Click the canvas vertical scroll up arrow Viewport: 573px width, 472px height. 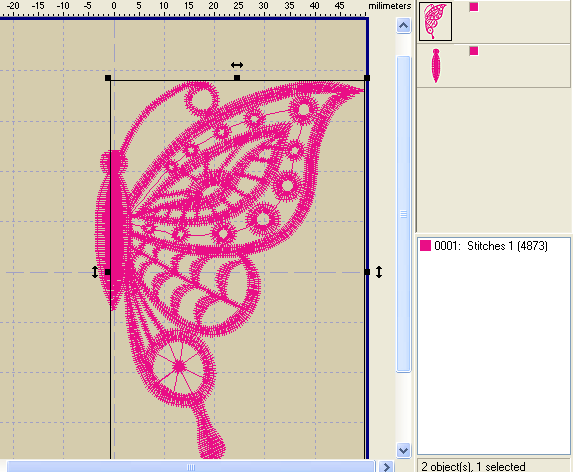[403, 26]
